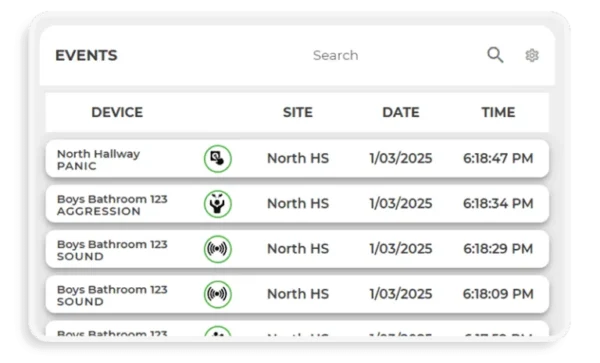Select the 6:18:47 PM time entry
This screenshot has width=600, height=363.
pyautogui.click(x=498, y=158)
